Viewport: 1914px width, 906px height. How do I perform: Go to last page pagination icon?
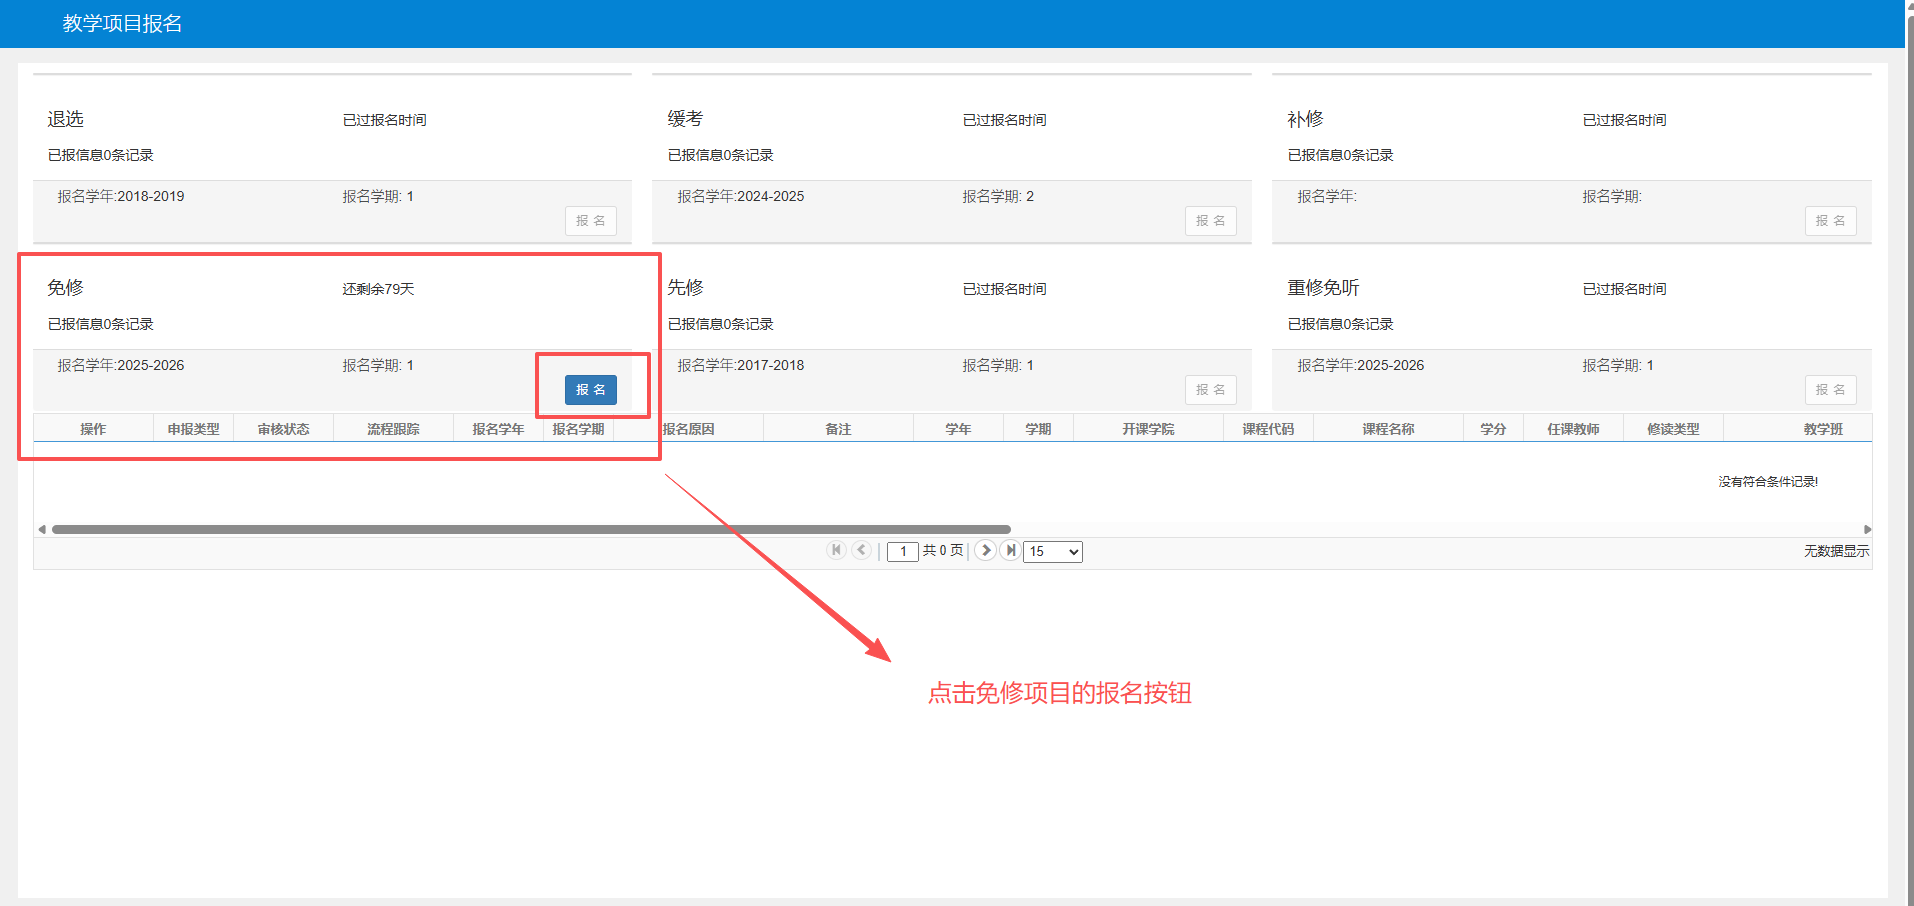pos(1010,550)
